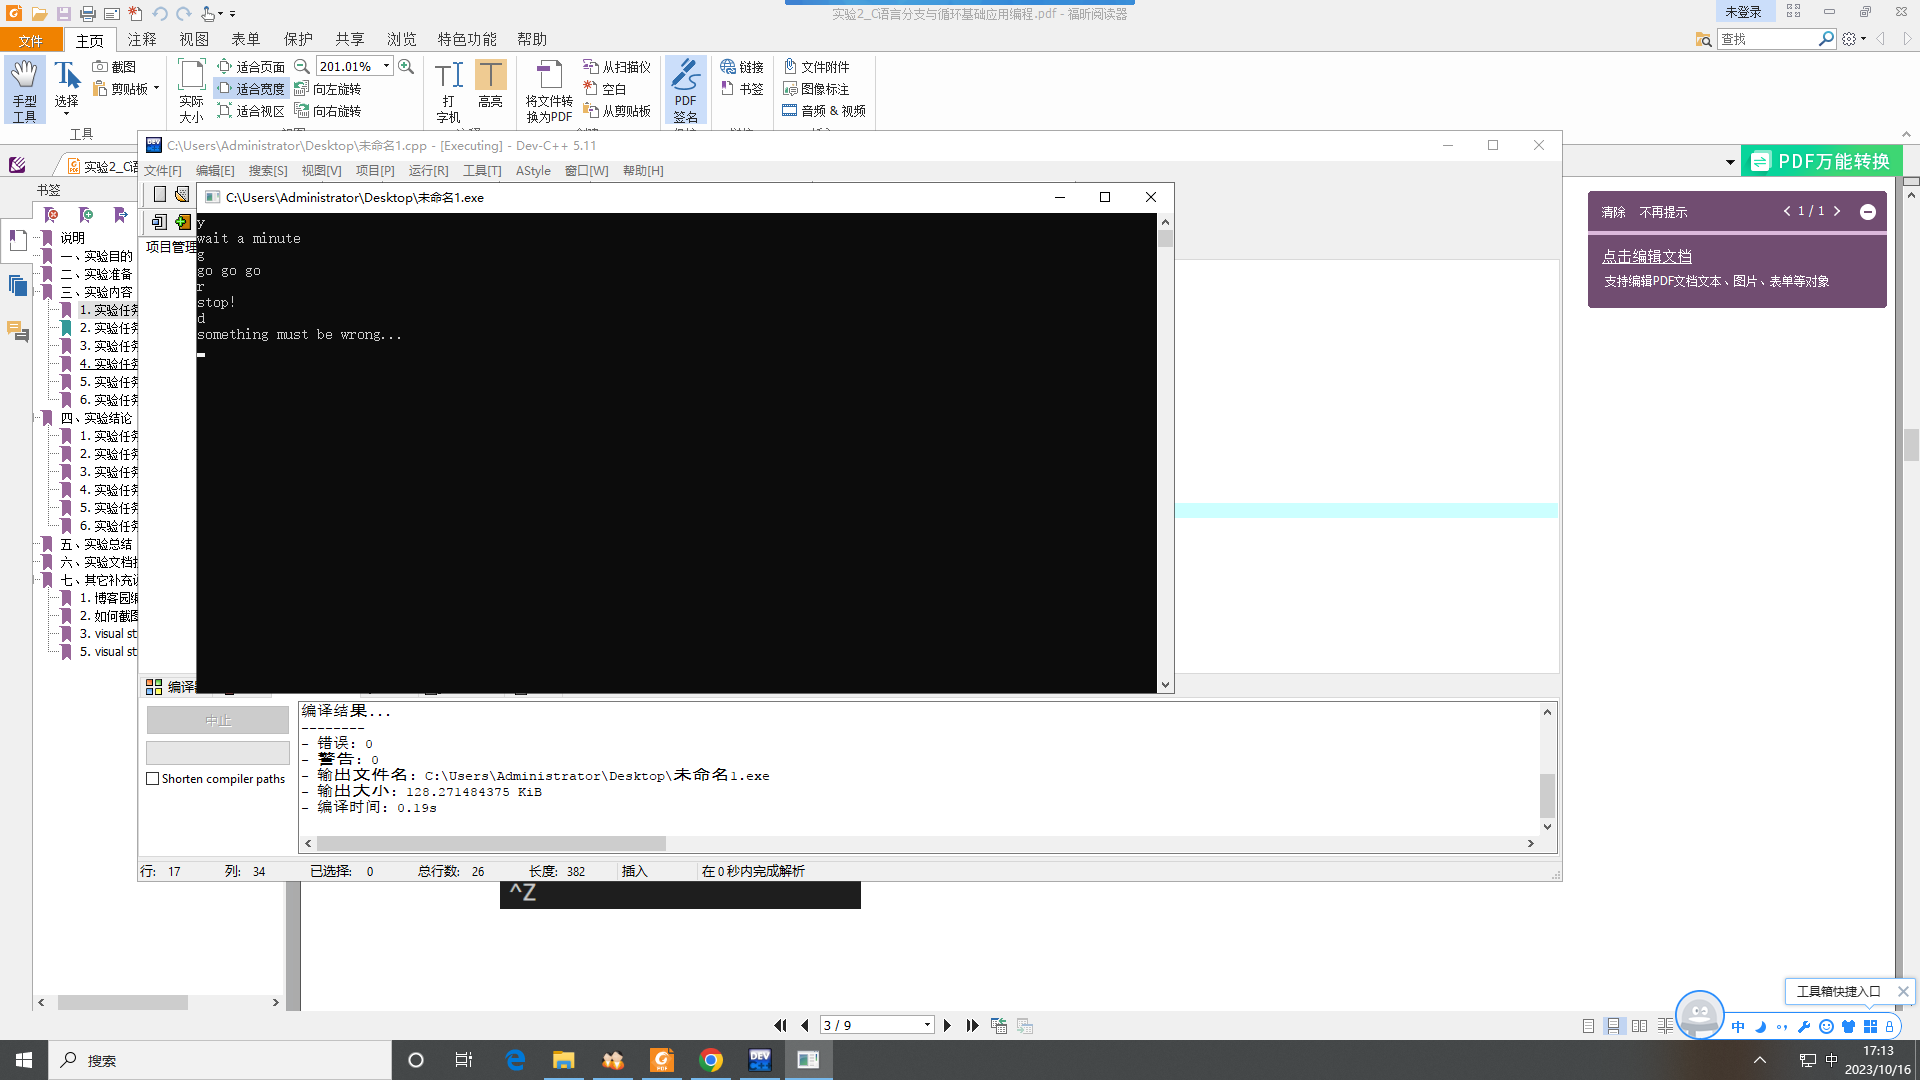The image size is (1920, 1080).
Task: Click the compile output horizontal scrollbar
Action: pos(490,844)
